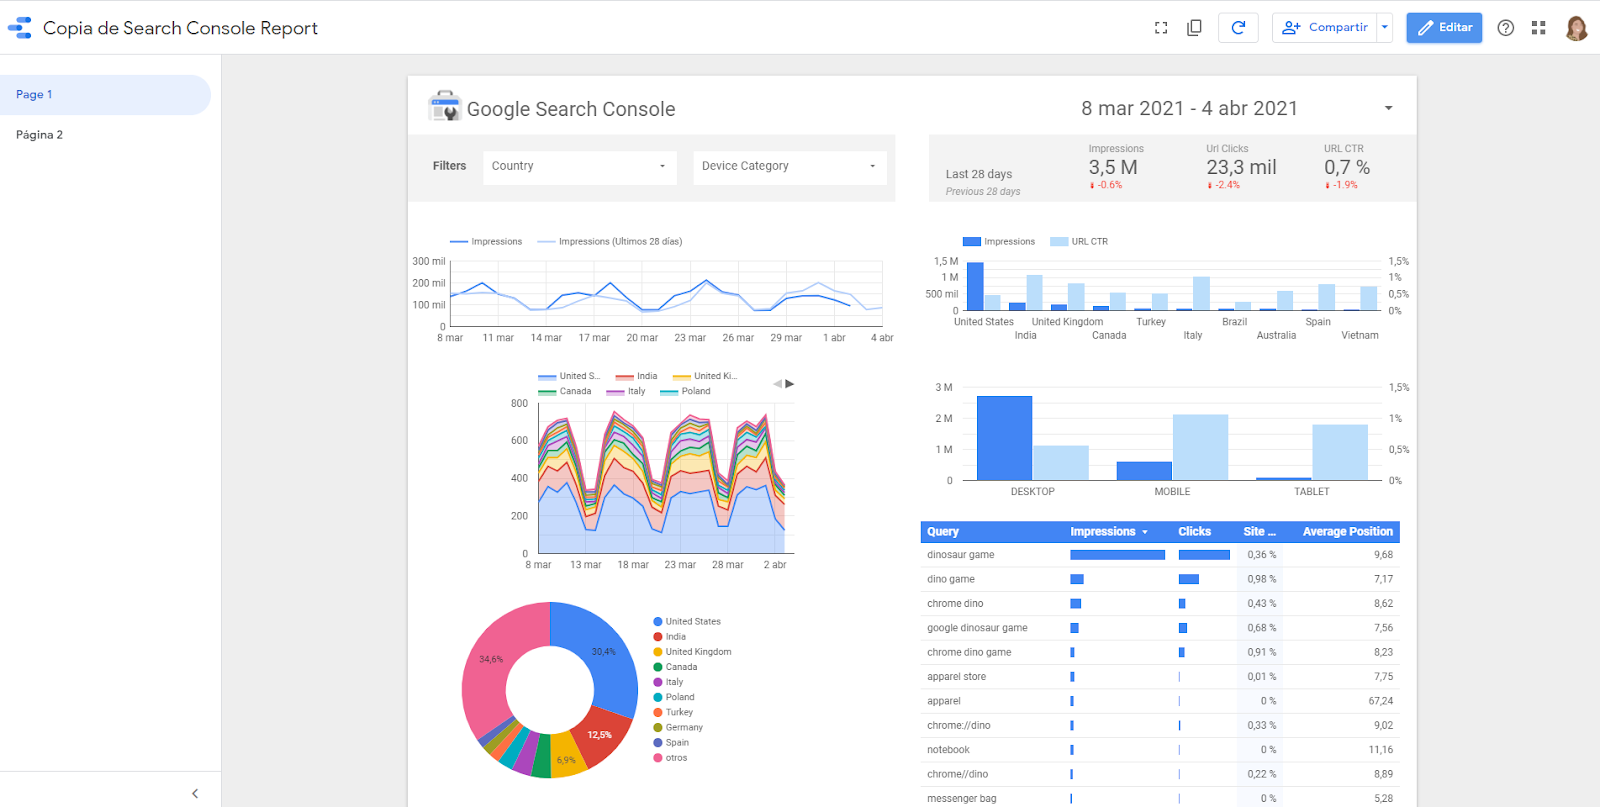Open the Device Category filter dropdown
This screenshot has height=807, width=1600.
pos(790,167)
